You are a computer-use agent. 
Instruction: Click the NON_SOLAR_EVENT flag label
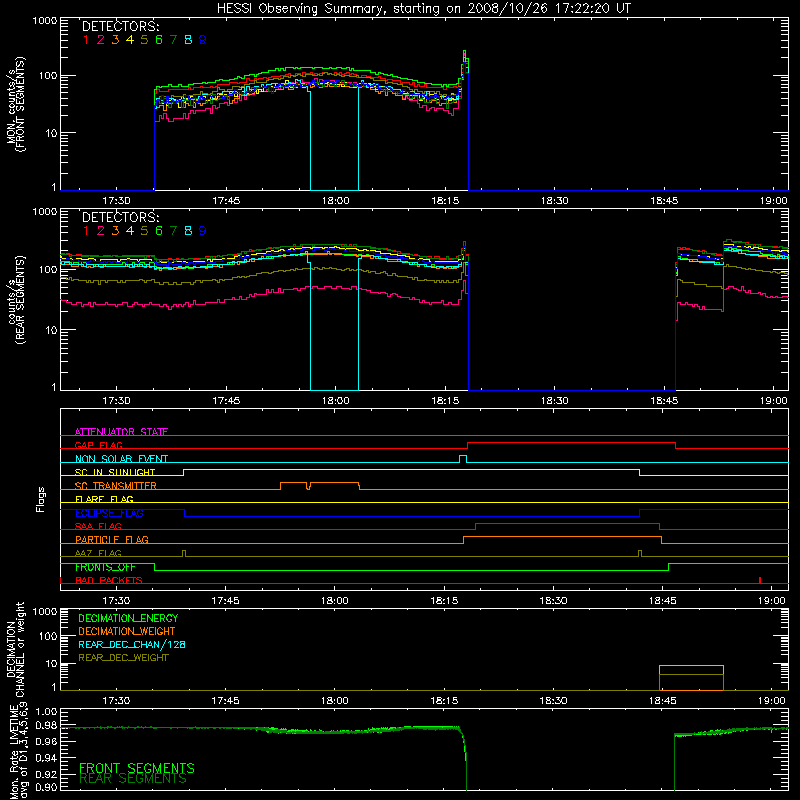click(121, 459)
